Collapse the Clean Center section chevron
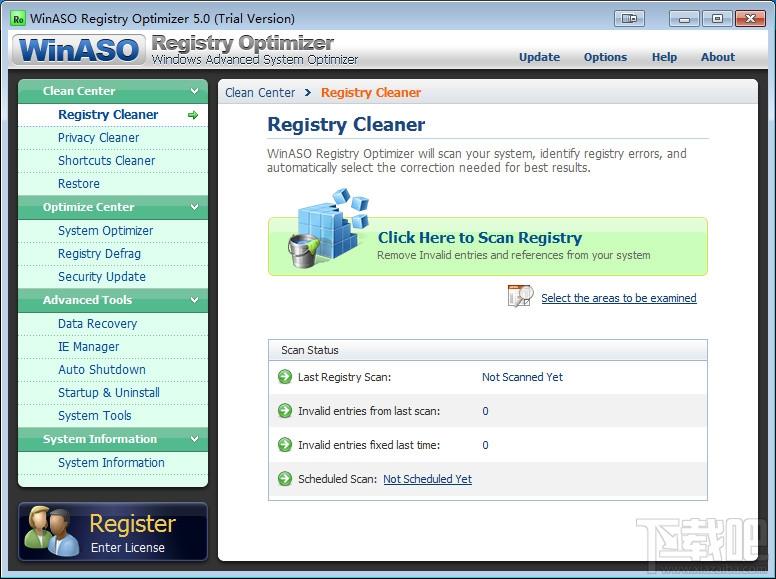 tap(194, 91)
